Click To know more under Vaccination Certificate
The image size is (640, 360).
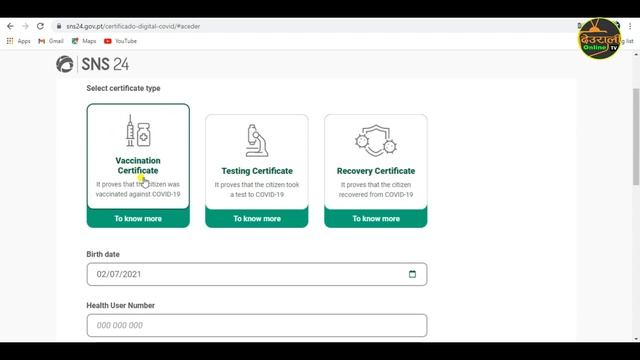138,218
